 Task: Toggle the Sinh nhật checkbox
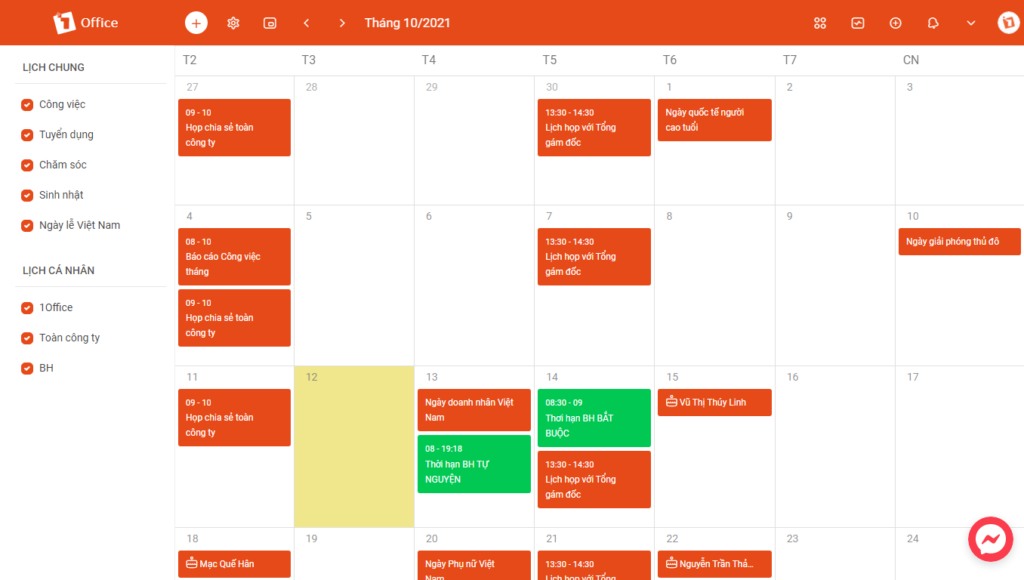click(28, 195)
